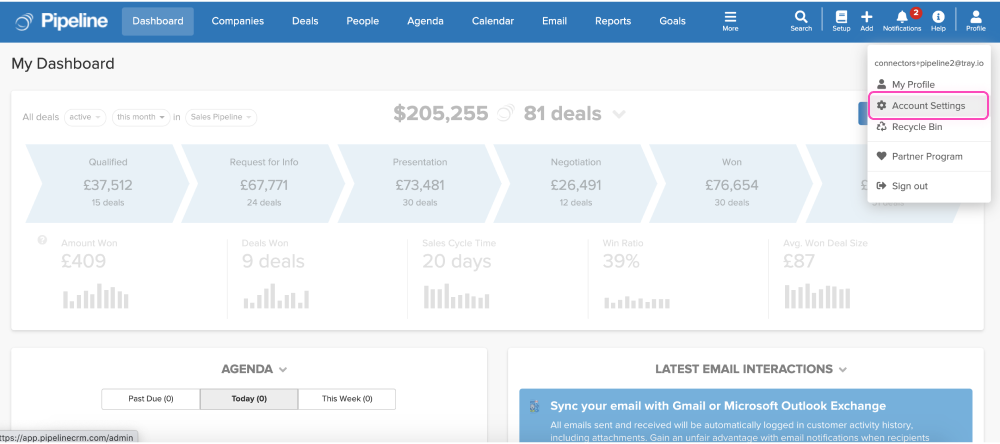Switch agenda to Past Due (0)
The height and width of the screenshot is (444, 1000).
pyautogui.click(x=151, y=399)
